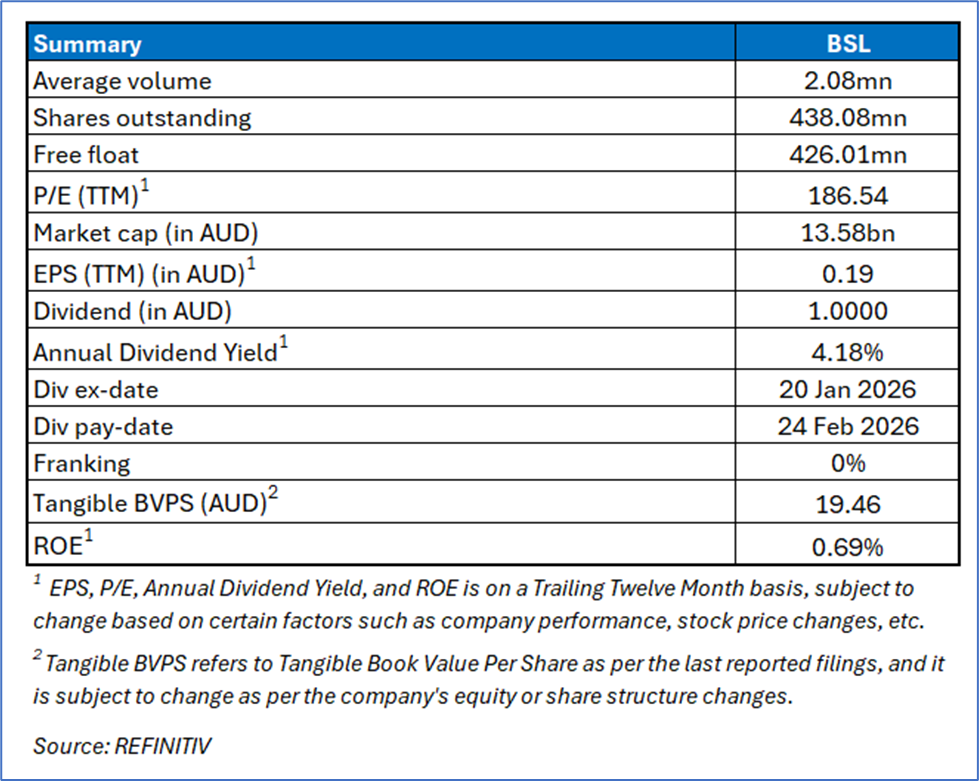
Task: Click the Div pay-date 24 Feb 2026
Action: click(x=848, y=426)
